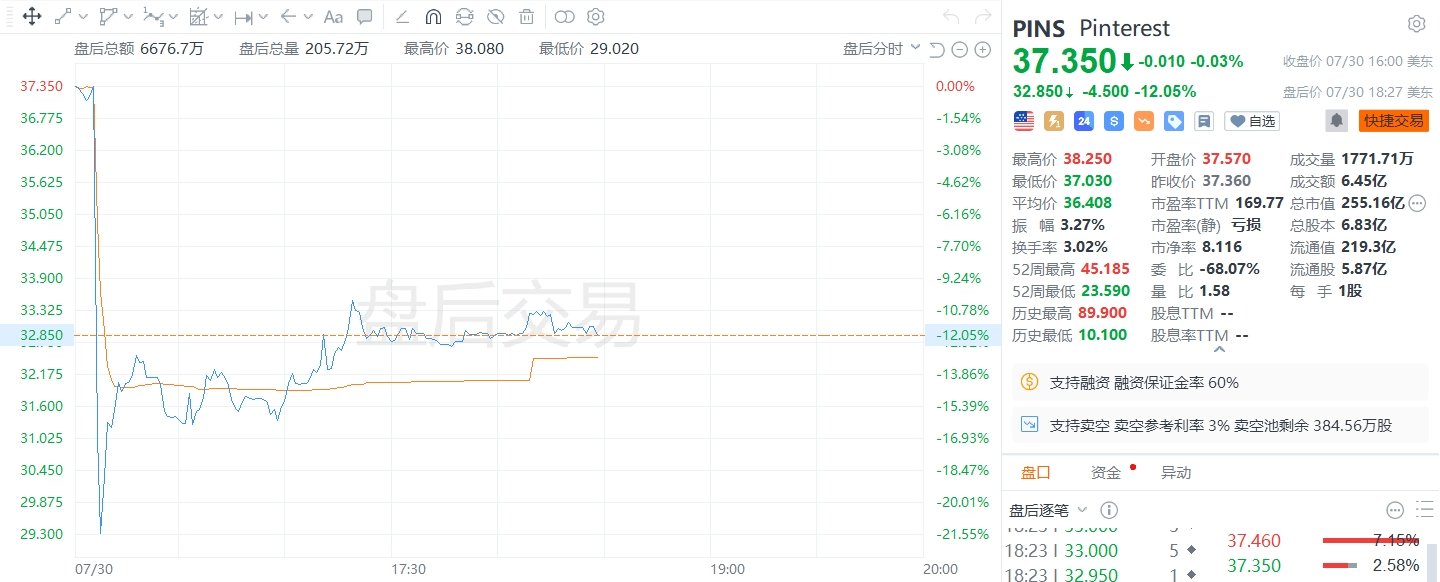
Task: Click the text annotation 'Aa' tool
Action: tap(334, 17)
